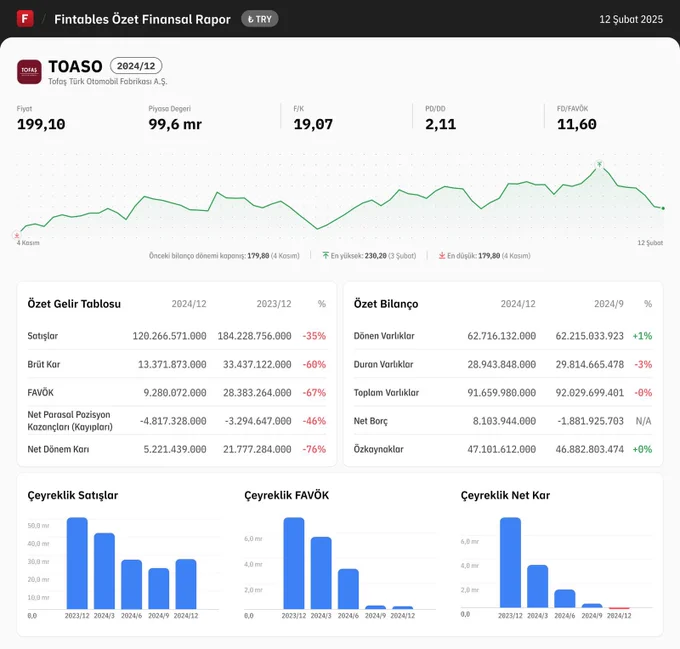680x649 pixels.
Task: Click the Piyasa Değeri value 99,6 mr
Action: (175, 124)
